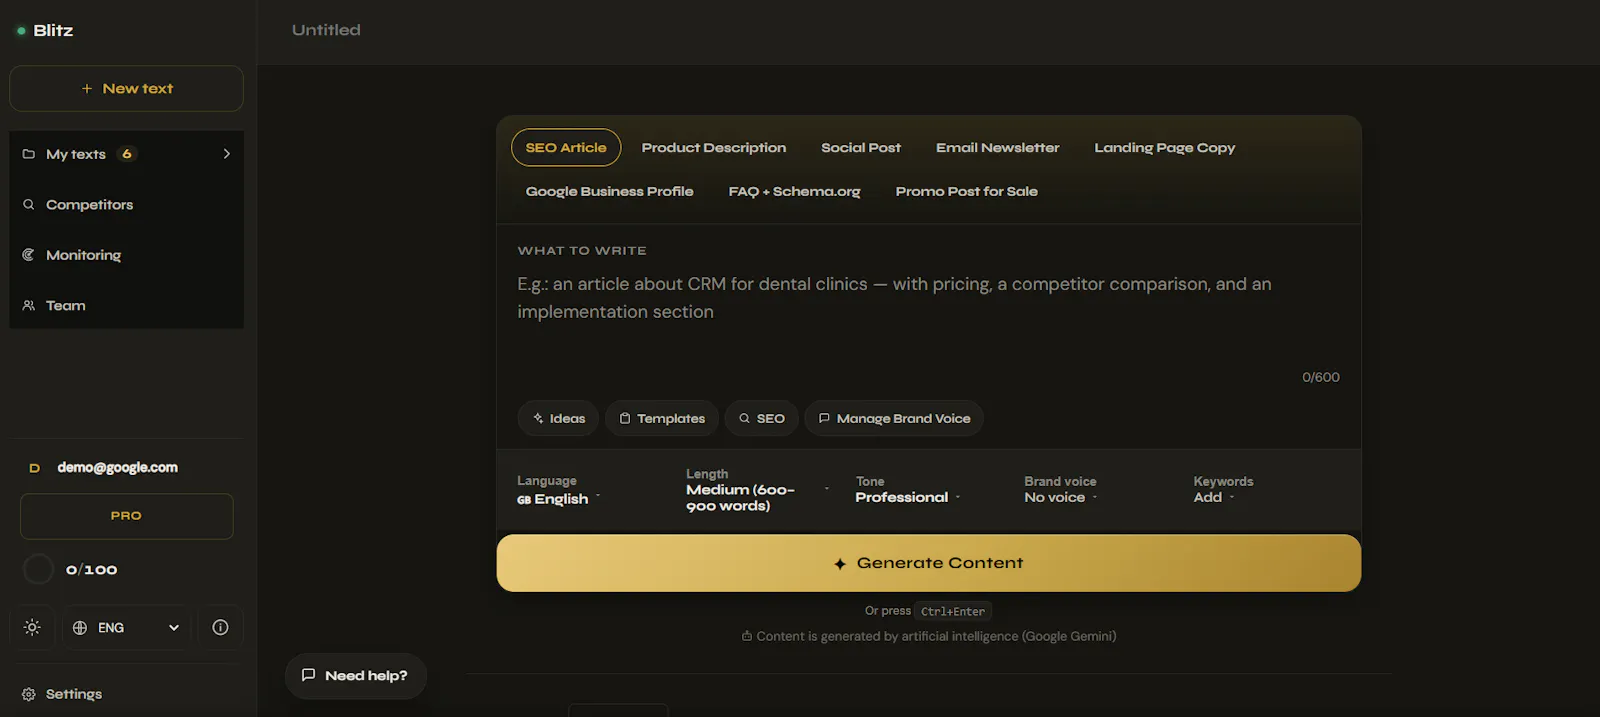Click the New text button
The height and width of the screenshot is (717, 1600).
click(126, 89)
